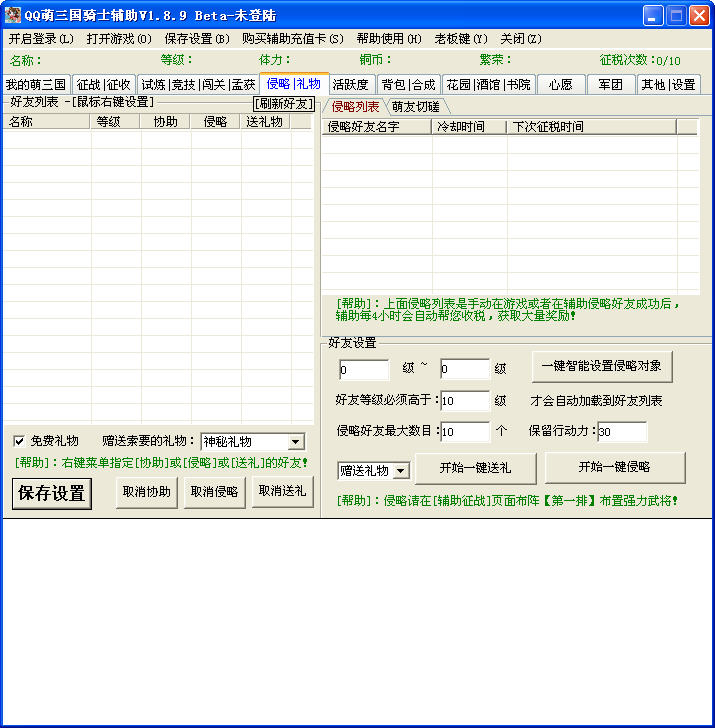Click the 等级 column header

(x=114, y=122)
